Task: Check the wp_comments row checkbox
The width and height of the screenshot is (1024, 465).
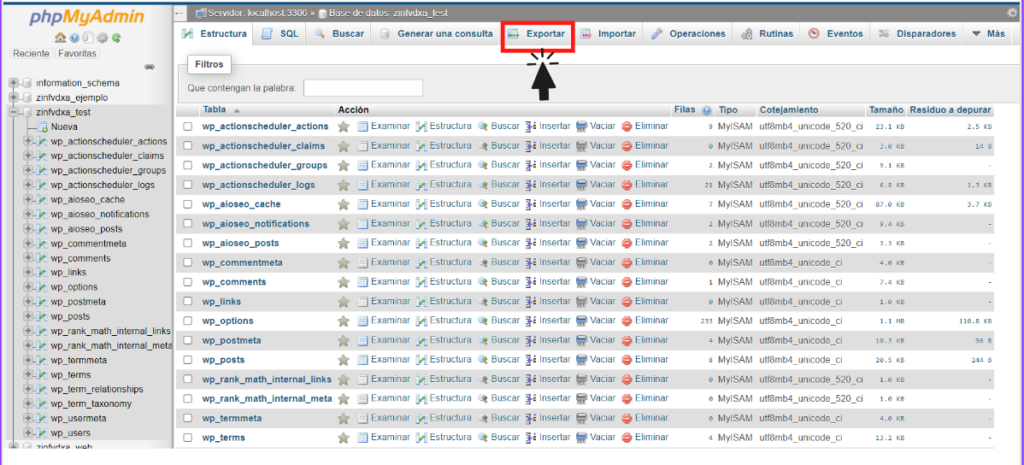Action: click(x=188, y=282)
